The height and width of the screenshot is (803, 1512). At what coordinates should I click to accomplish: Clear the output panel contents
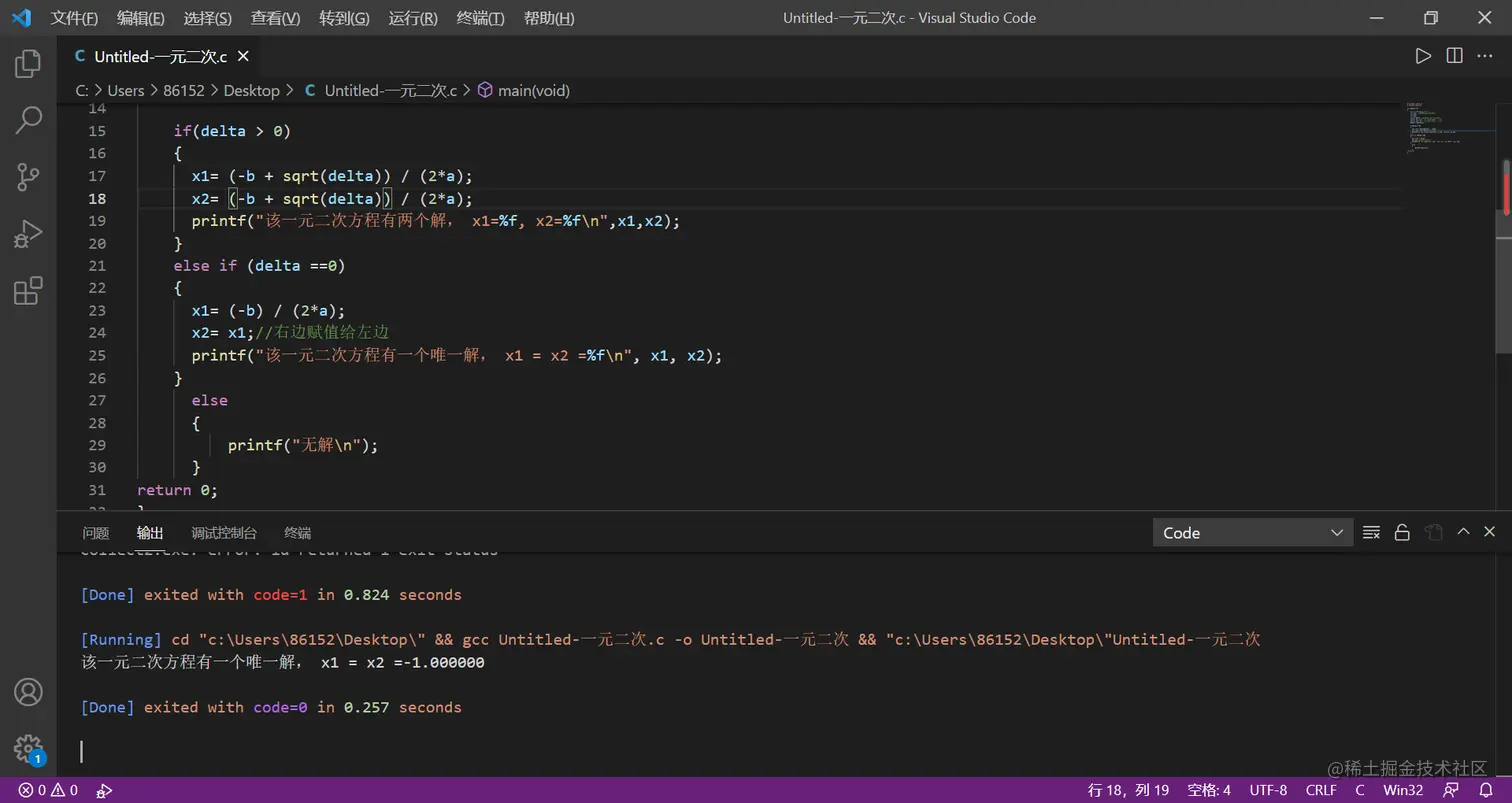pyautogui.click(x=1372, y=532)
